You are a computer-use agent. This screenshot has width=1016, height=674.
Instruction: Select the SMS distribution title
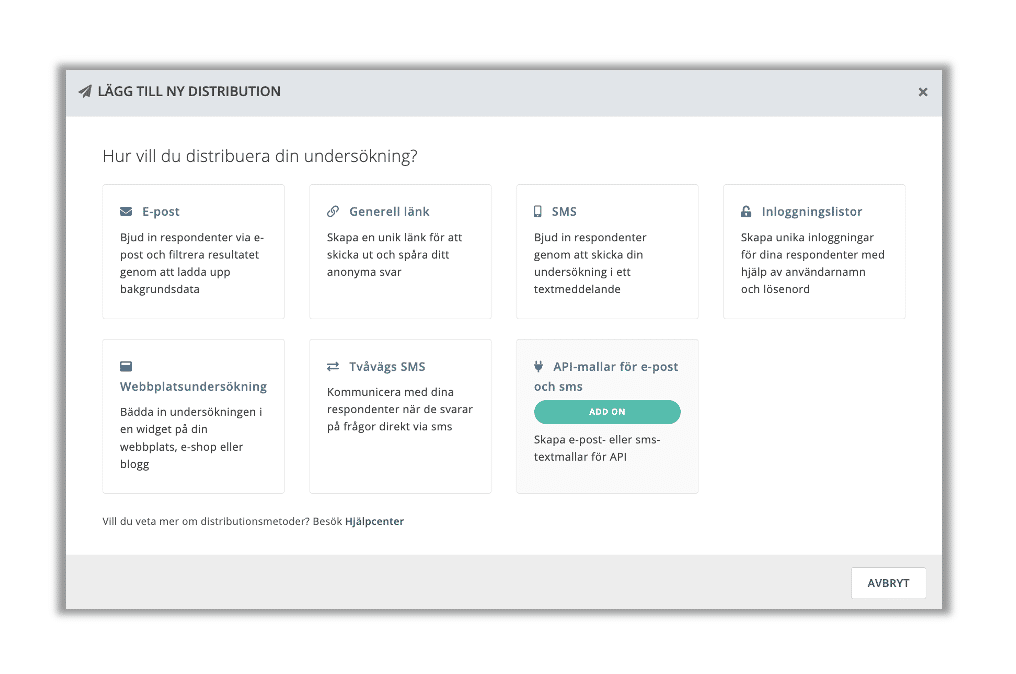pyautogui.click(x=564, y=212)
